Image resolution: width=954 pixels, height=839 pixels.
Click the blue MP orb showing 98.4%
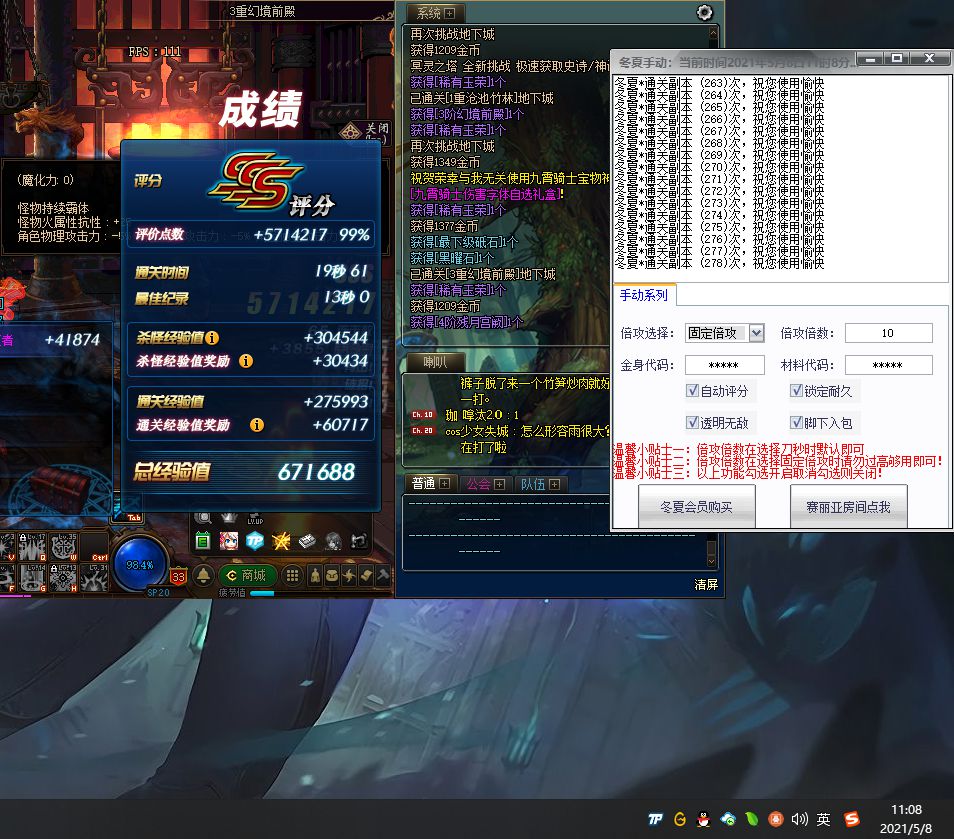tap(139, 565)
